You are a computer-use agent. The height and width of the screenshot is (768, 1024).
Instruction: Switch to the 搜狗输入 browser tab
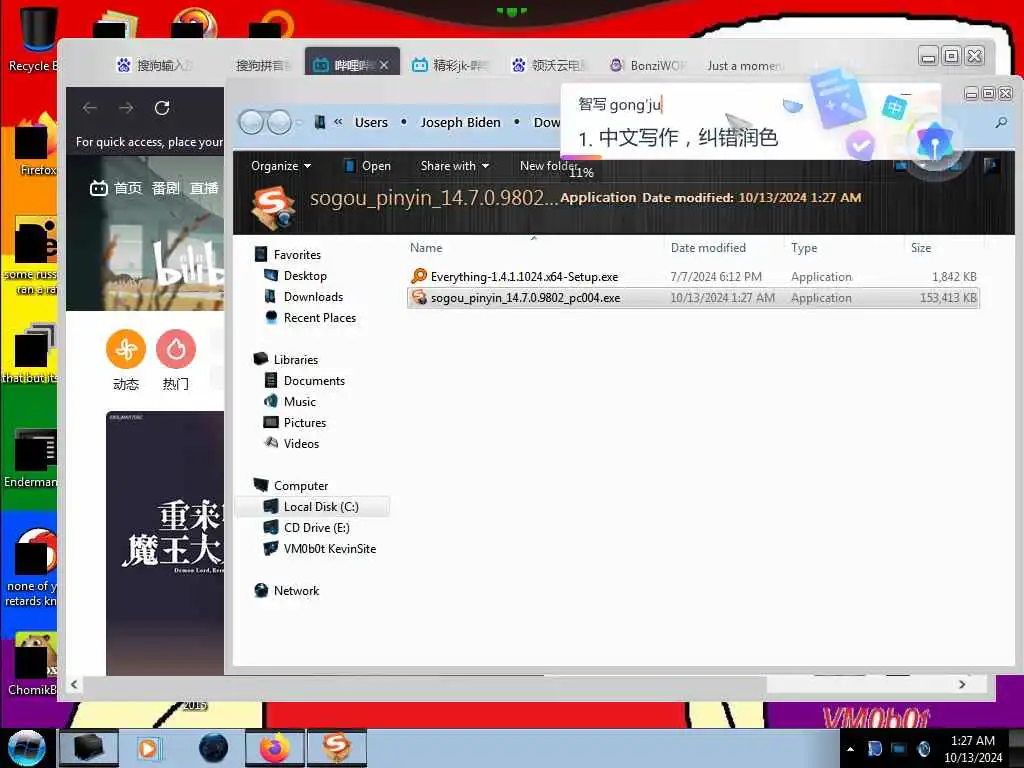click(x=155, y=65)
